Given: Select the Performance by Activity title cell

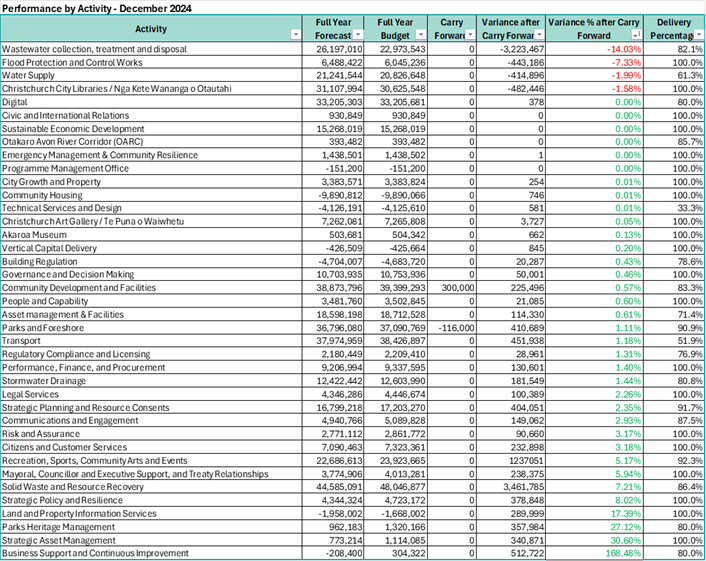Looking at the screenshot, I should click(x=98, y=8).
